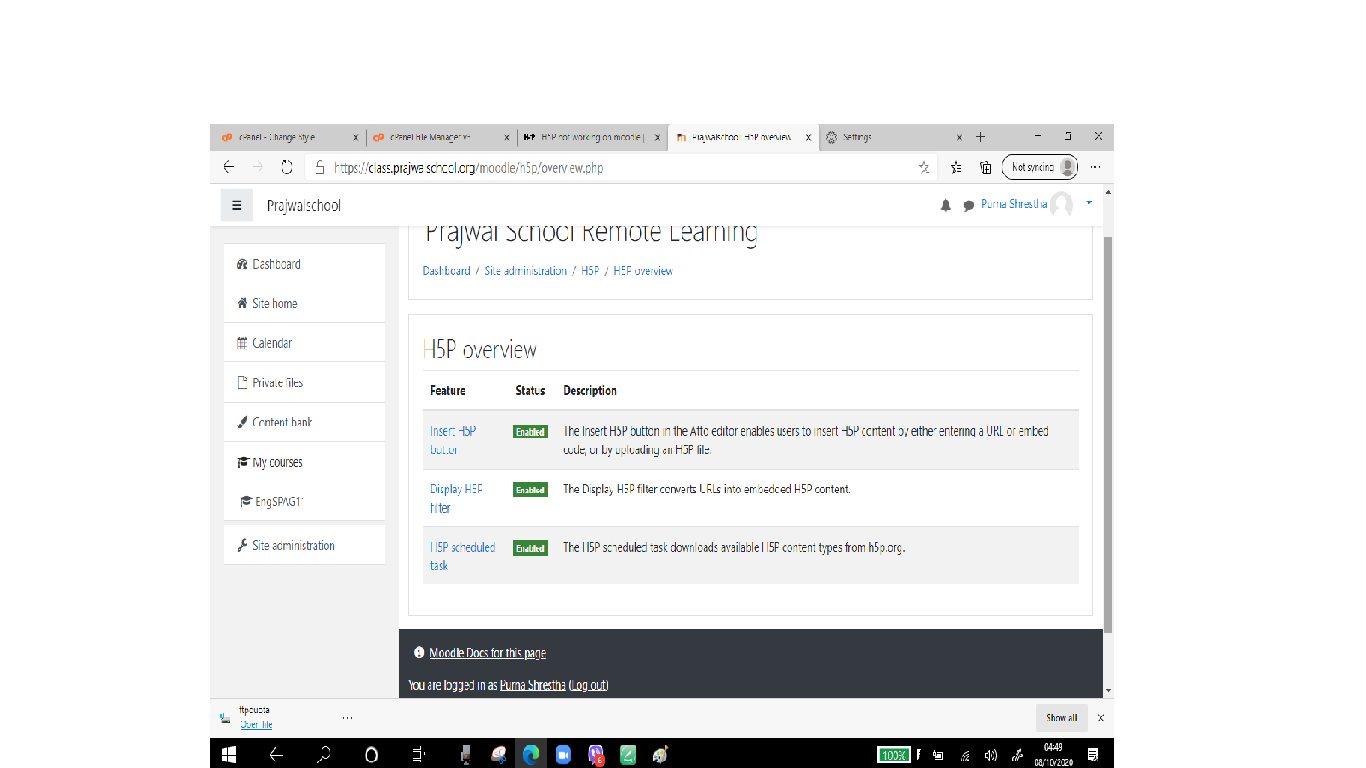Open the Favorites list icon in Edge toolbar
The height and width of the screenshot is (768, 1366).
tap(957, 168)
